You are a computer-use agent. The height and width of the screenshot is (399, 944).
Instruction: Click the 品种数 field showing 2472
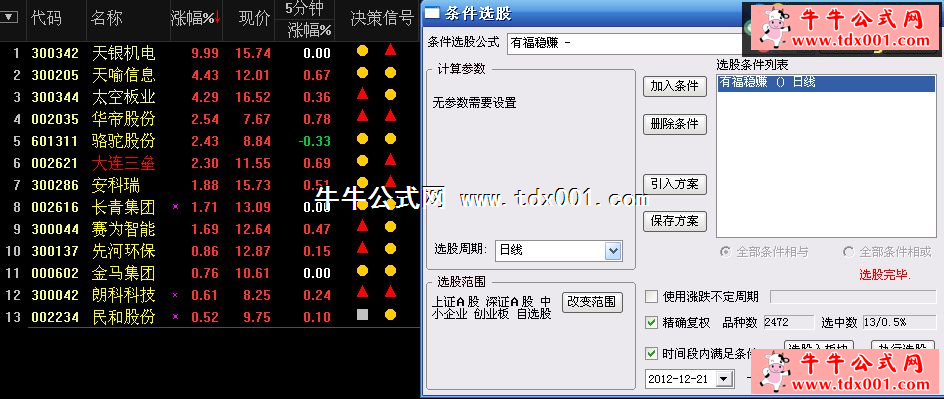789,323
